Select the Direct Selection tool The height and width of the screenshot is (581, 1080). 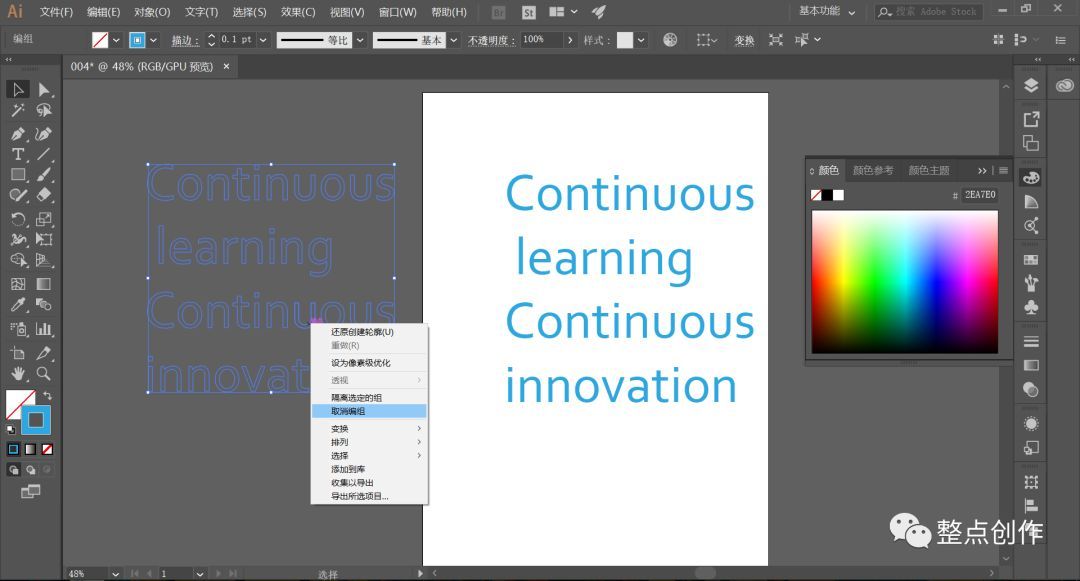coord(43,89)
